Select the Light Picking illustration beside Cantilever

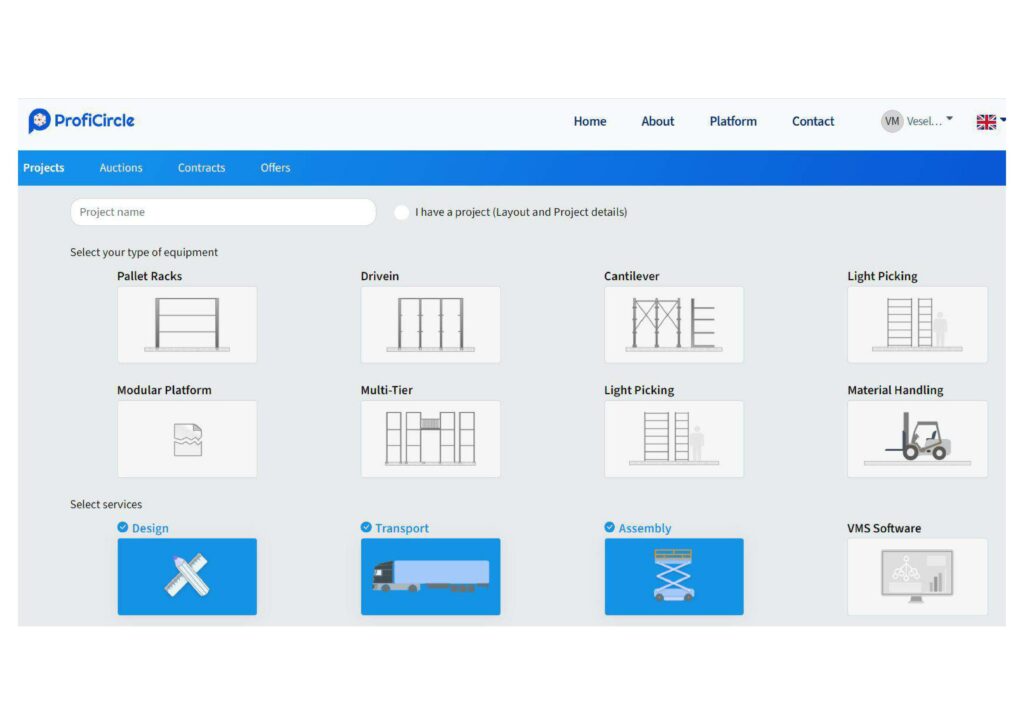[x=918, y=324]
